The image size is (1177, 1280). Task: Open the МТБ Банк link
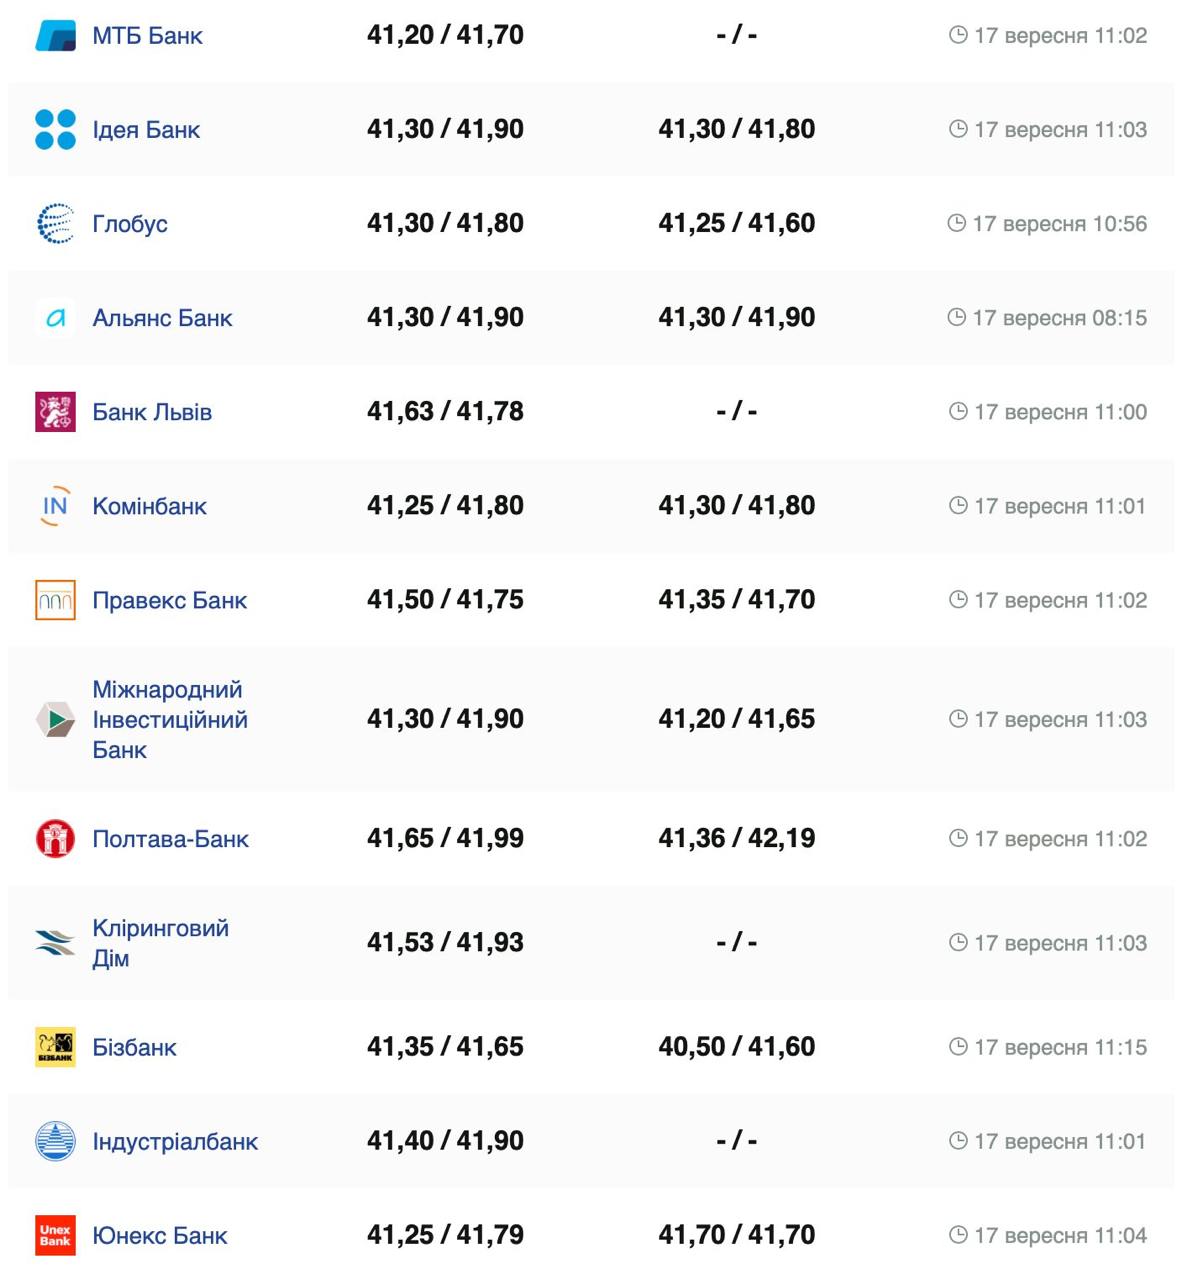[147, 36]
